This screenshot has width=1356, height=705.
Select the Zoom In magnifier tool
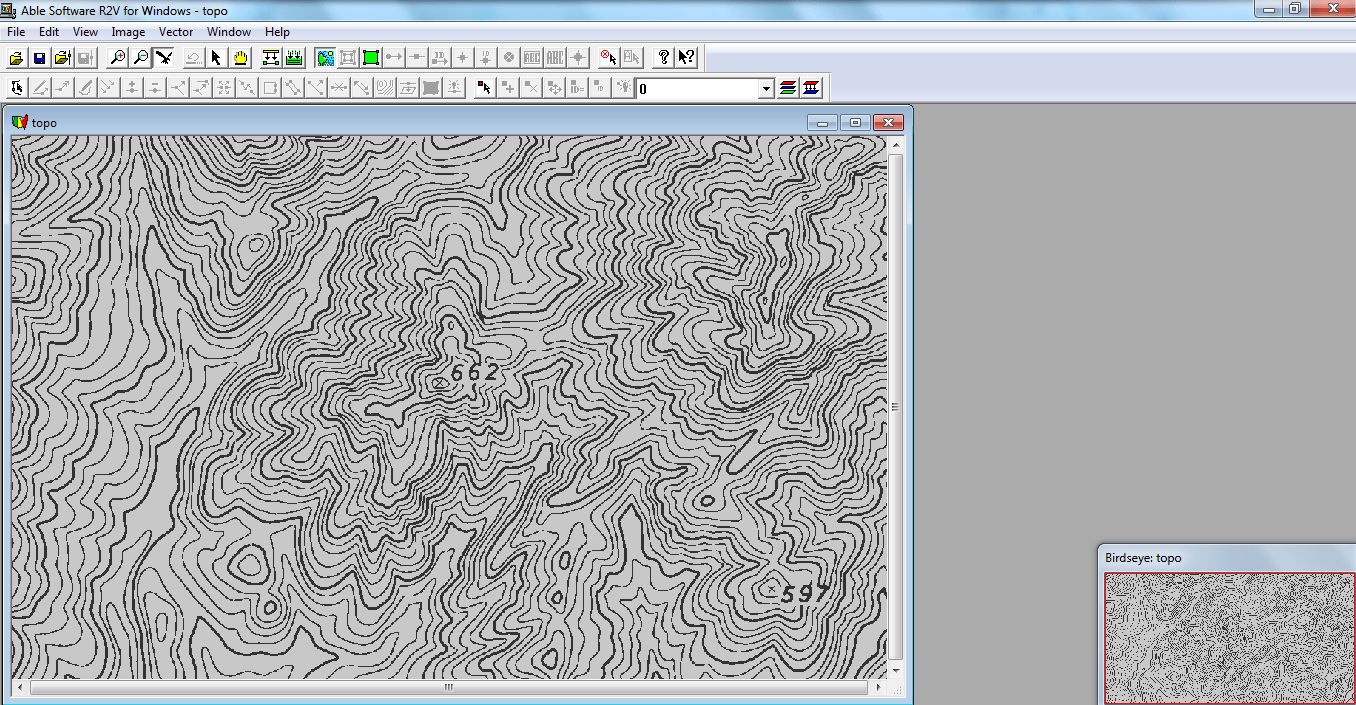click(118, 58)
